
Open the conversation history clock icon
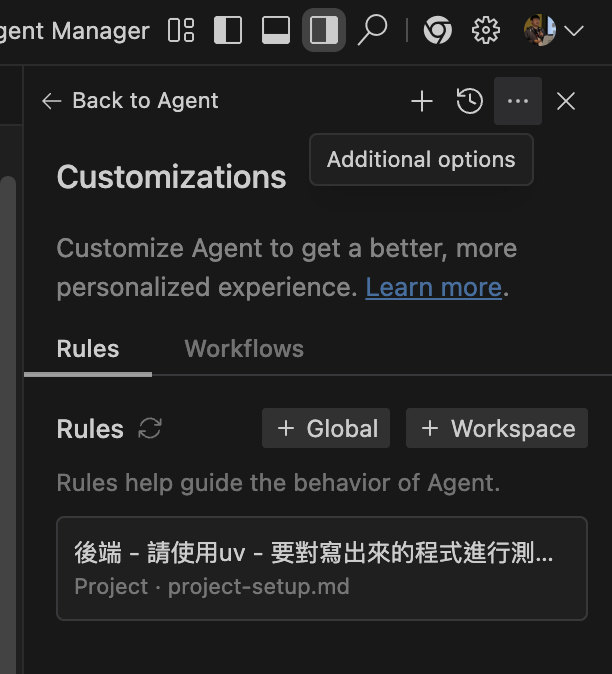click(x=470, y=101)
